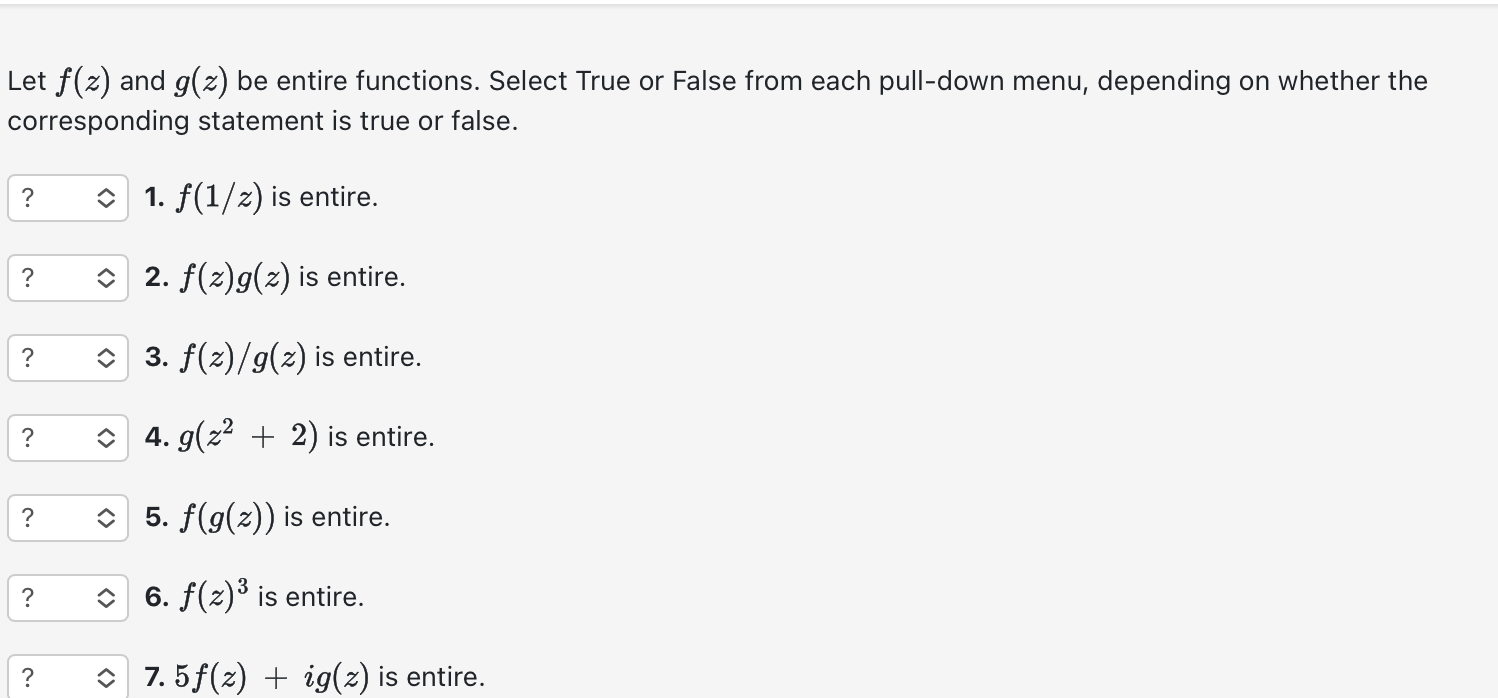This screenshot has width=1498, height=698.
Task: Open the dropdown for f(g(z)) is entire
Action: [x=67, y=517]
